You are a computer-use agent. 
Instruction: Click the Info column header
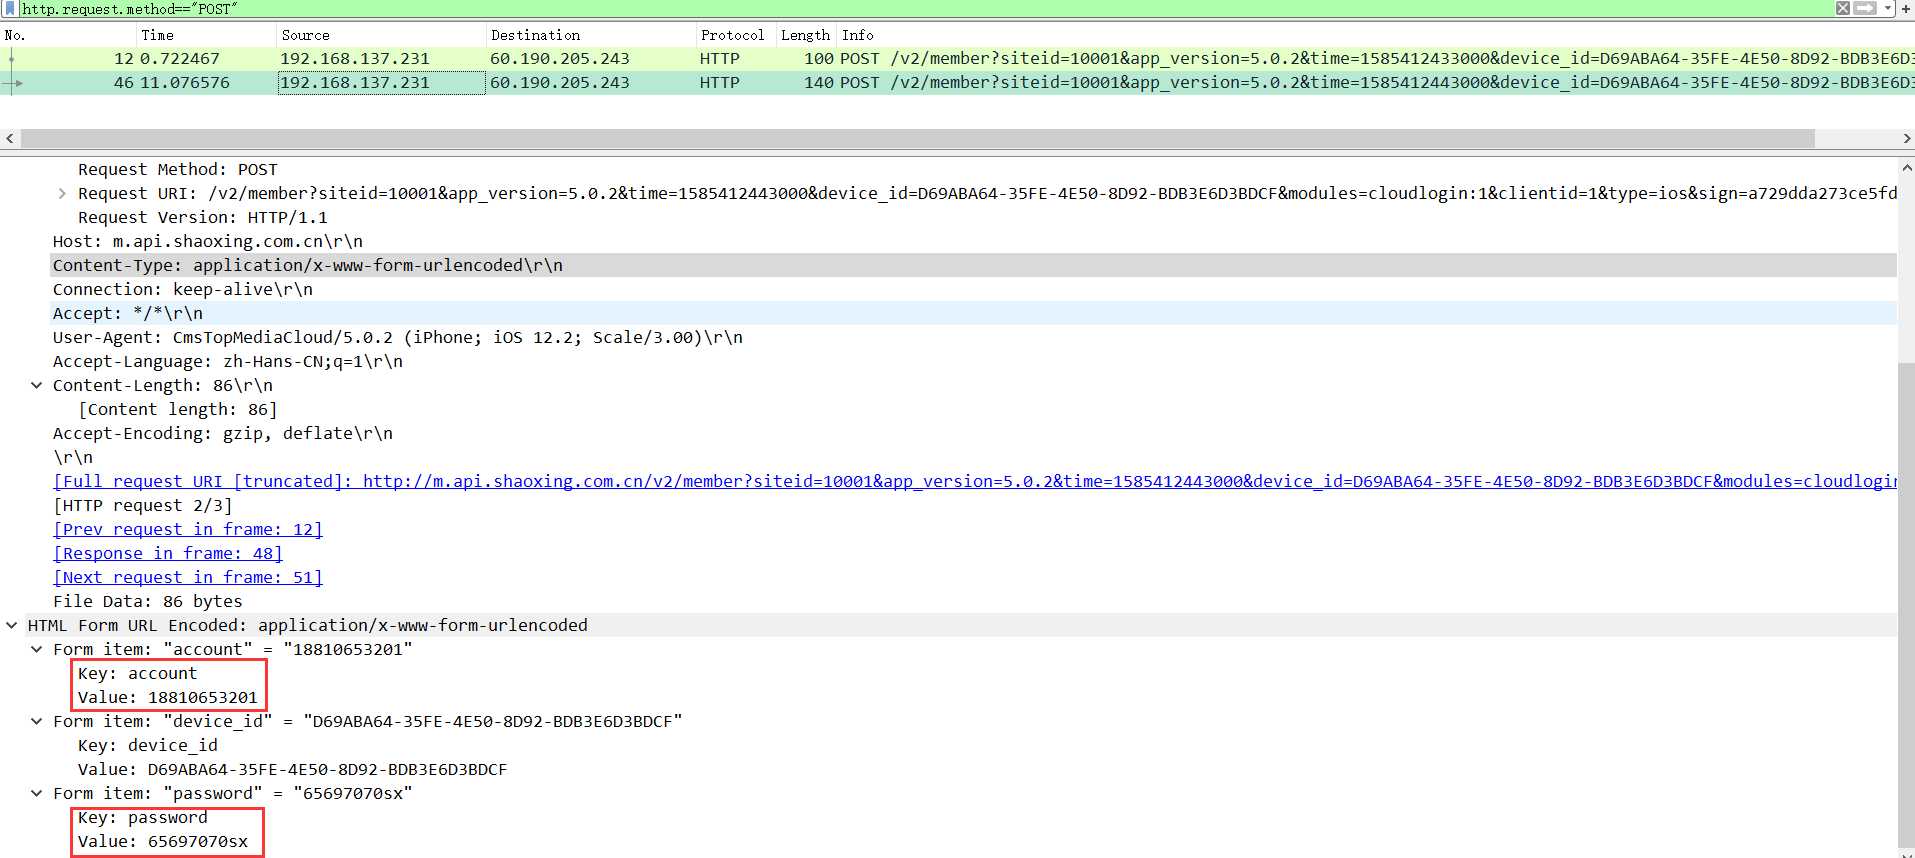[1375, 35]
